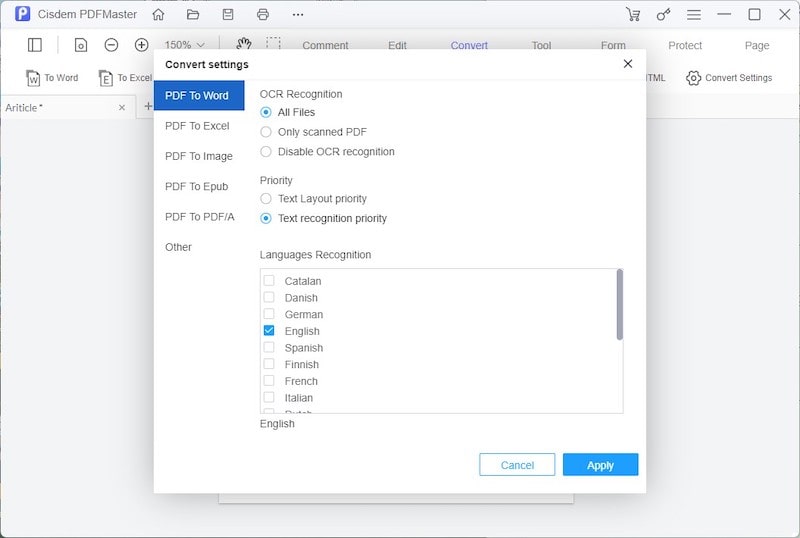This screenshot has height=538, width=800.
Task: Click the Cancel button
Action: click(x=517, y=464)
